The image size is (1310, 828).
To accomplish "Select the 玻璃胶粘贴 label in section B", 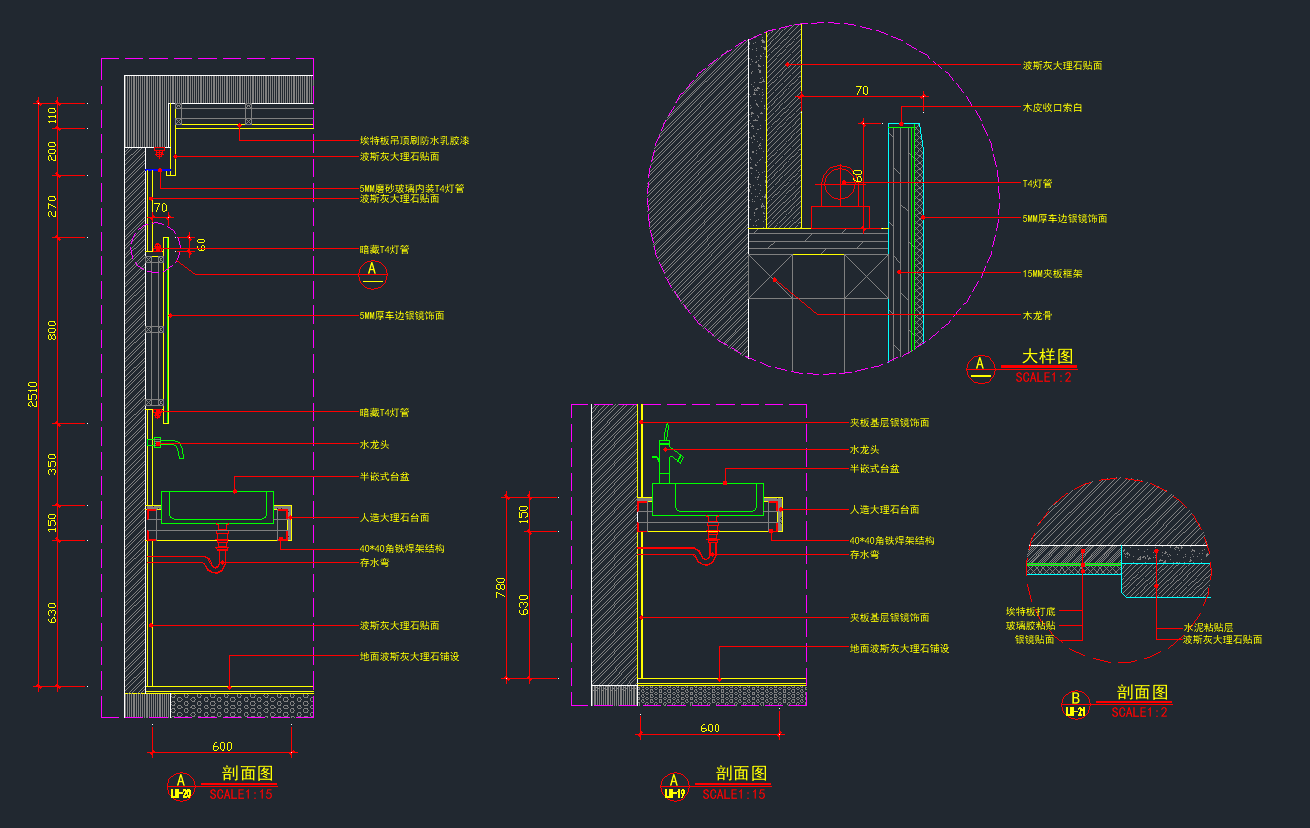I will (1029, 626).
